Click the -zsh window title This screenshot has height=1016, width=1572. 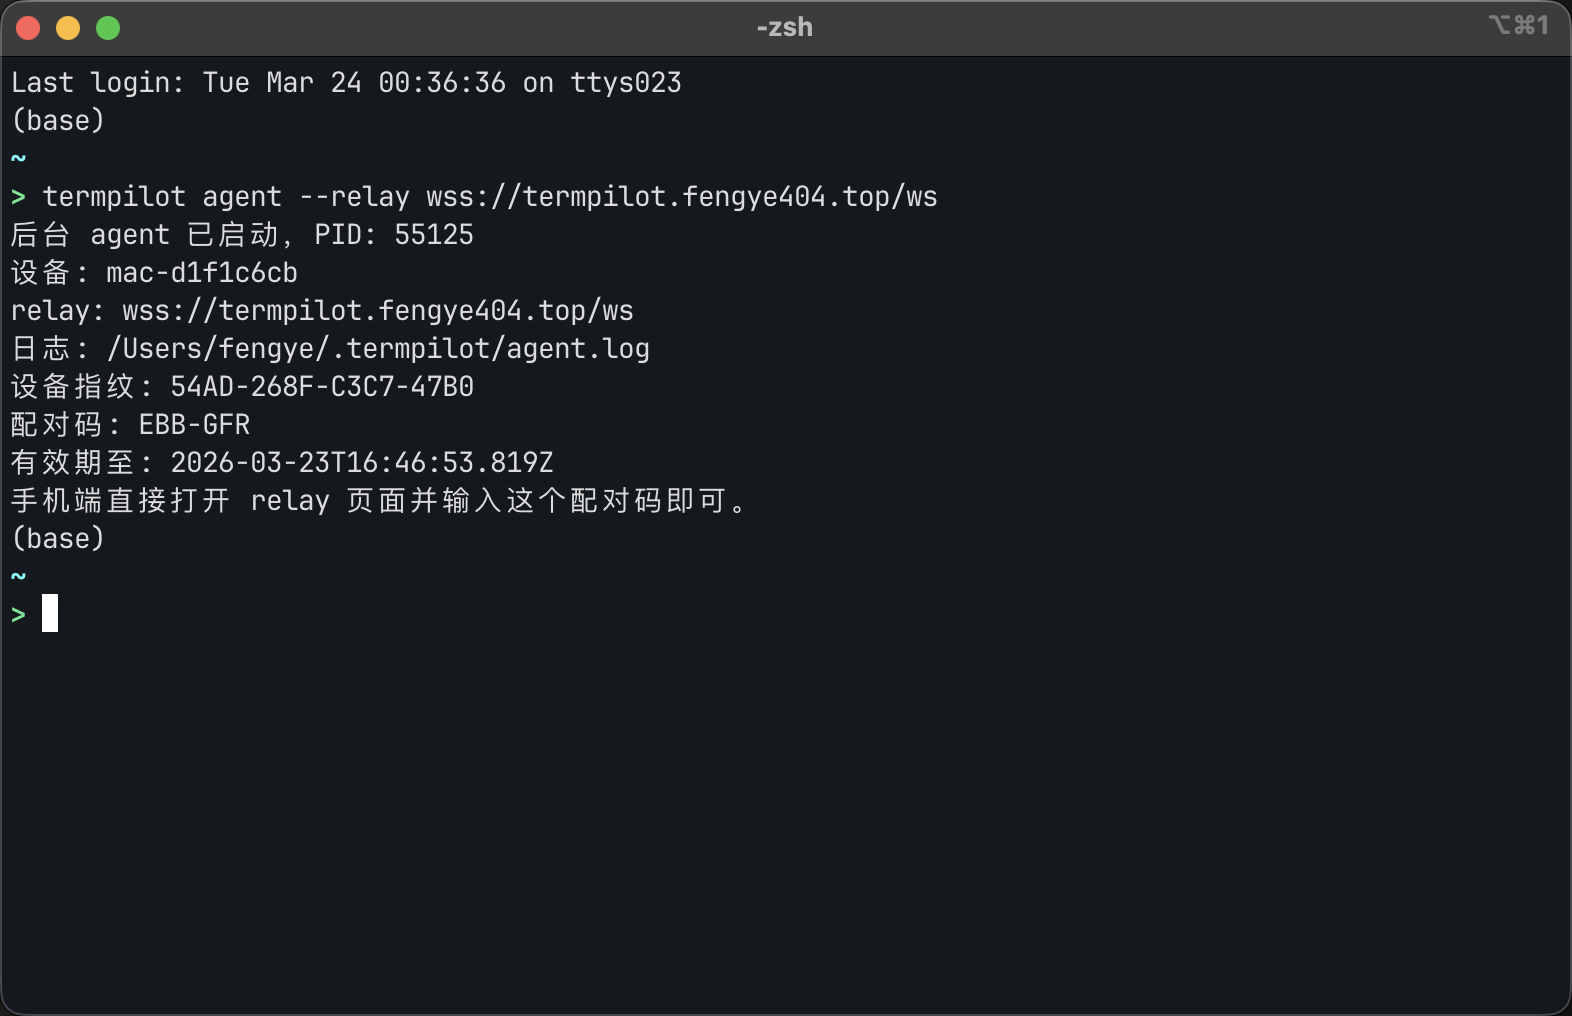(x=784, y=27)
